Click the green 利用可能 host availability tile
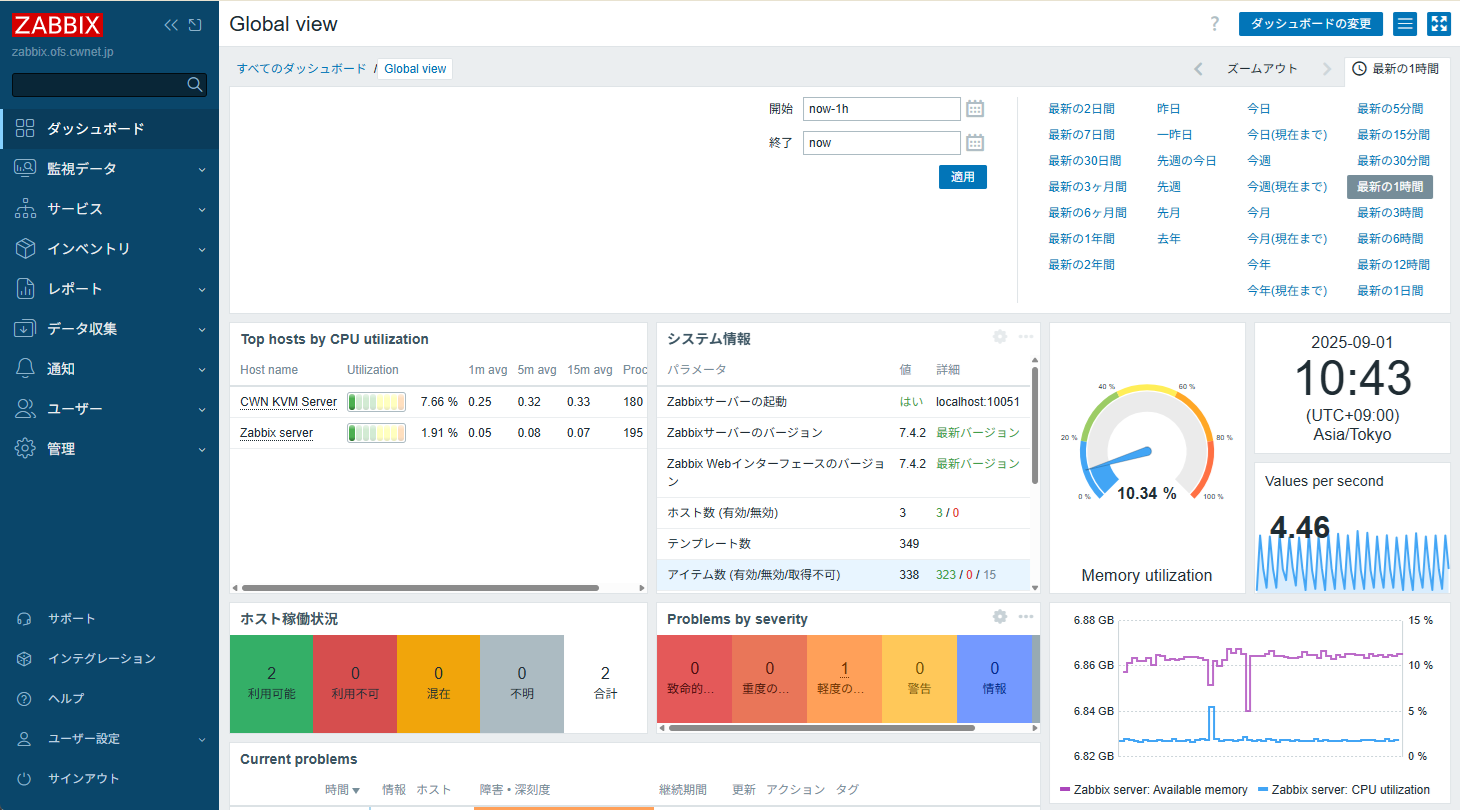 pos(271,682)
